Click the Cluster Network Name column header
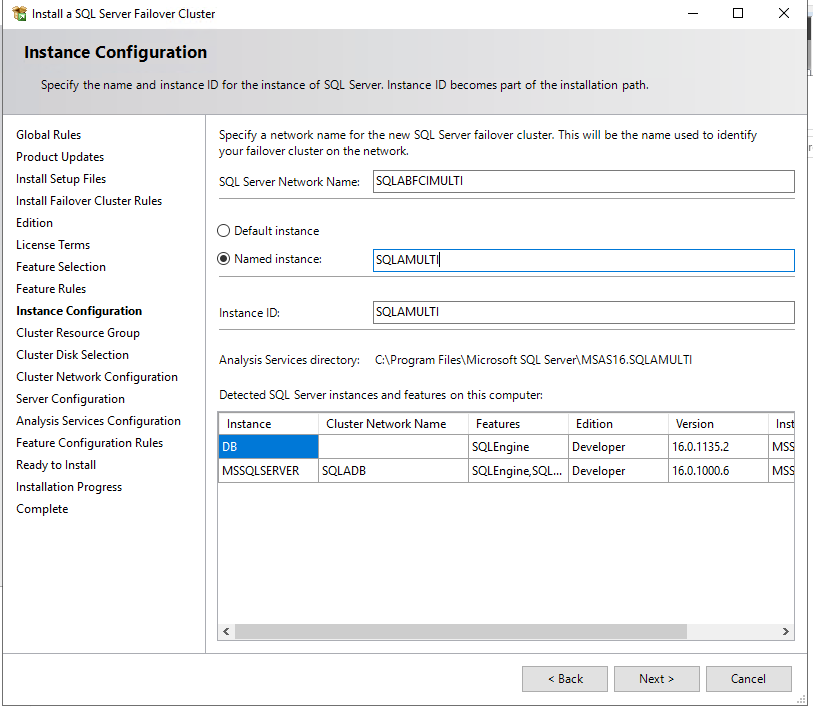 tap(393, 424)
